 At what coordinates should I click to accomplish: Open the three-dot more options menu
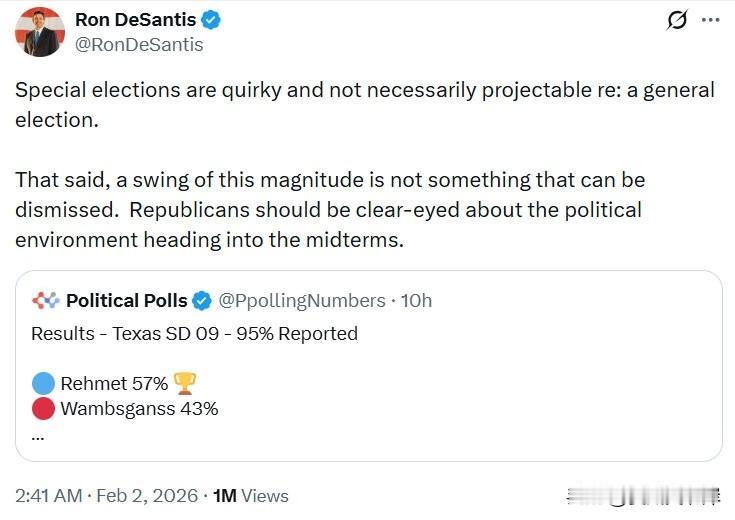[x=709, y=20]
